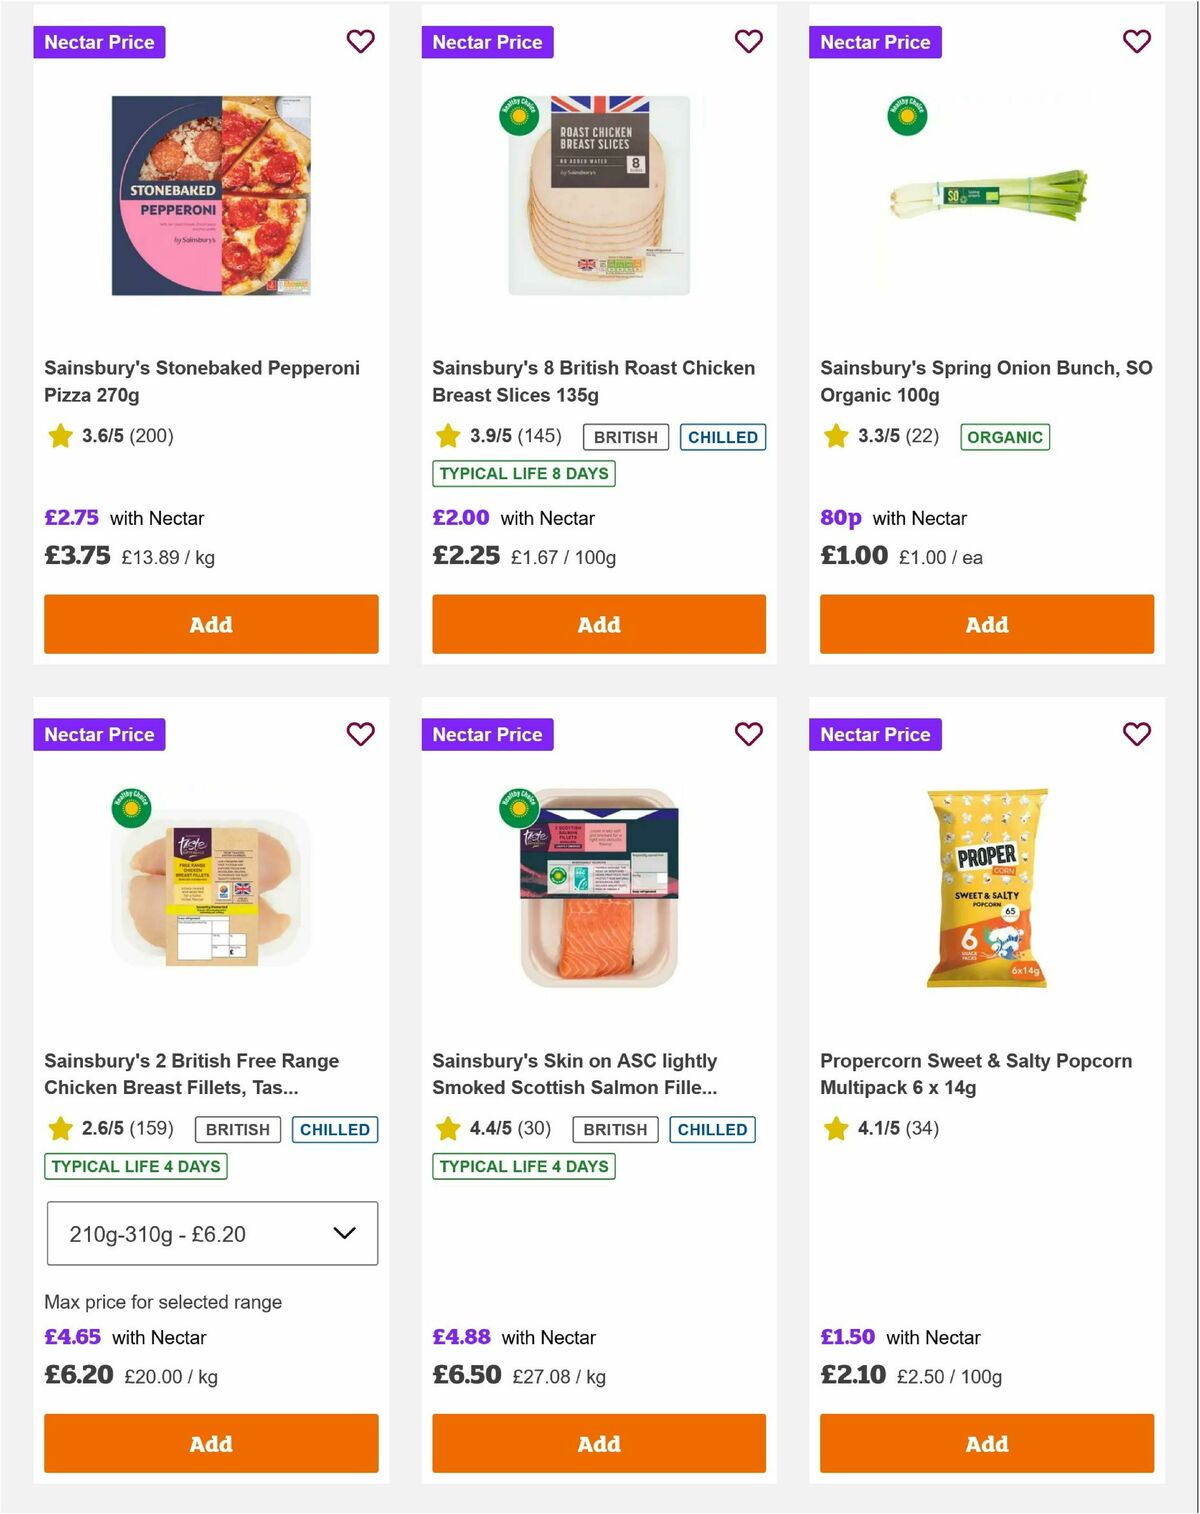Select the star rating icon on the salmon product

[x=450, y=1128]
